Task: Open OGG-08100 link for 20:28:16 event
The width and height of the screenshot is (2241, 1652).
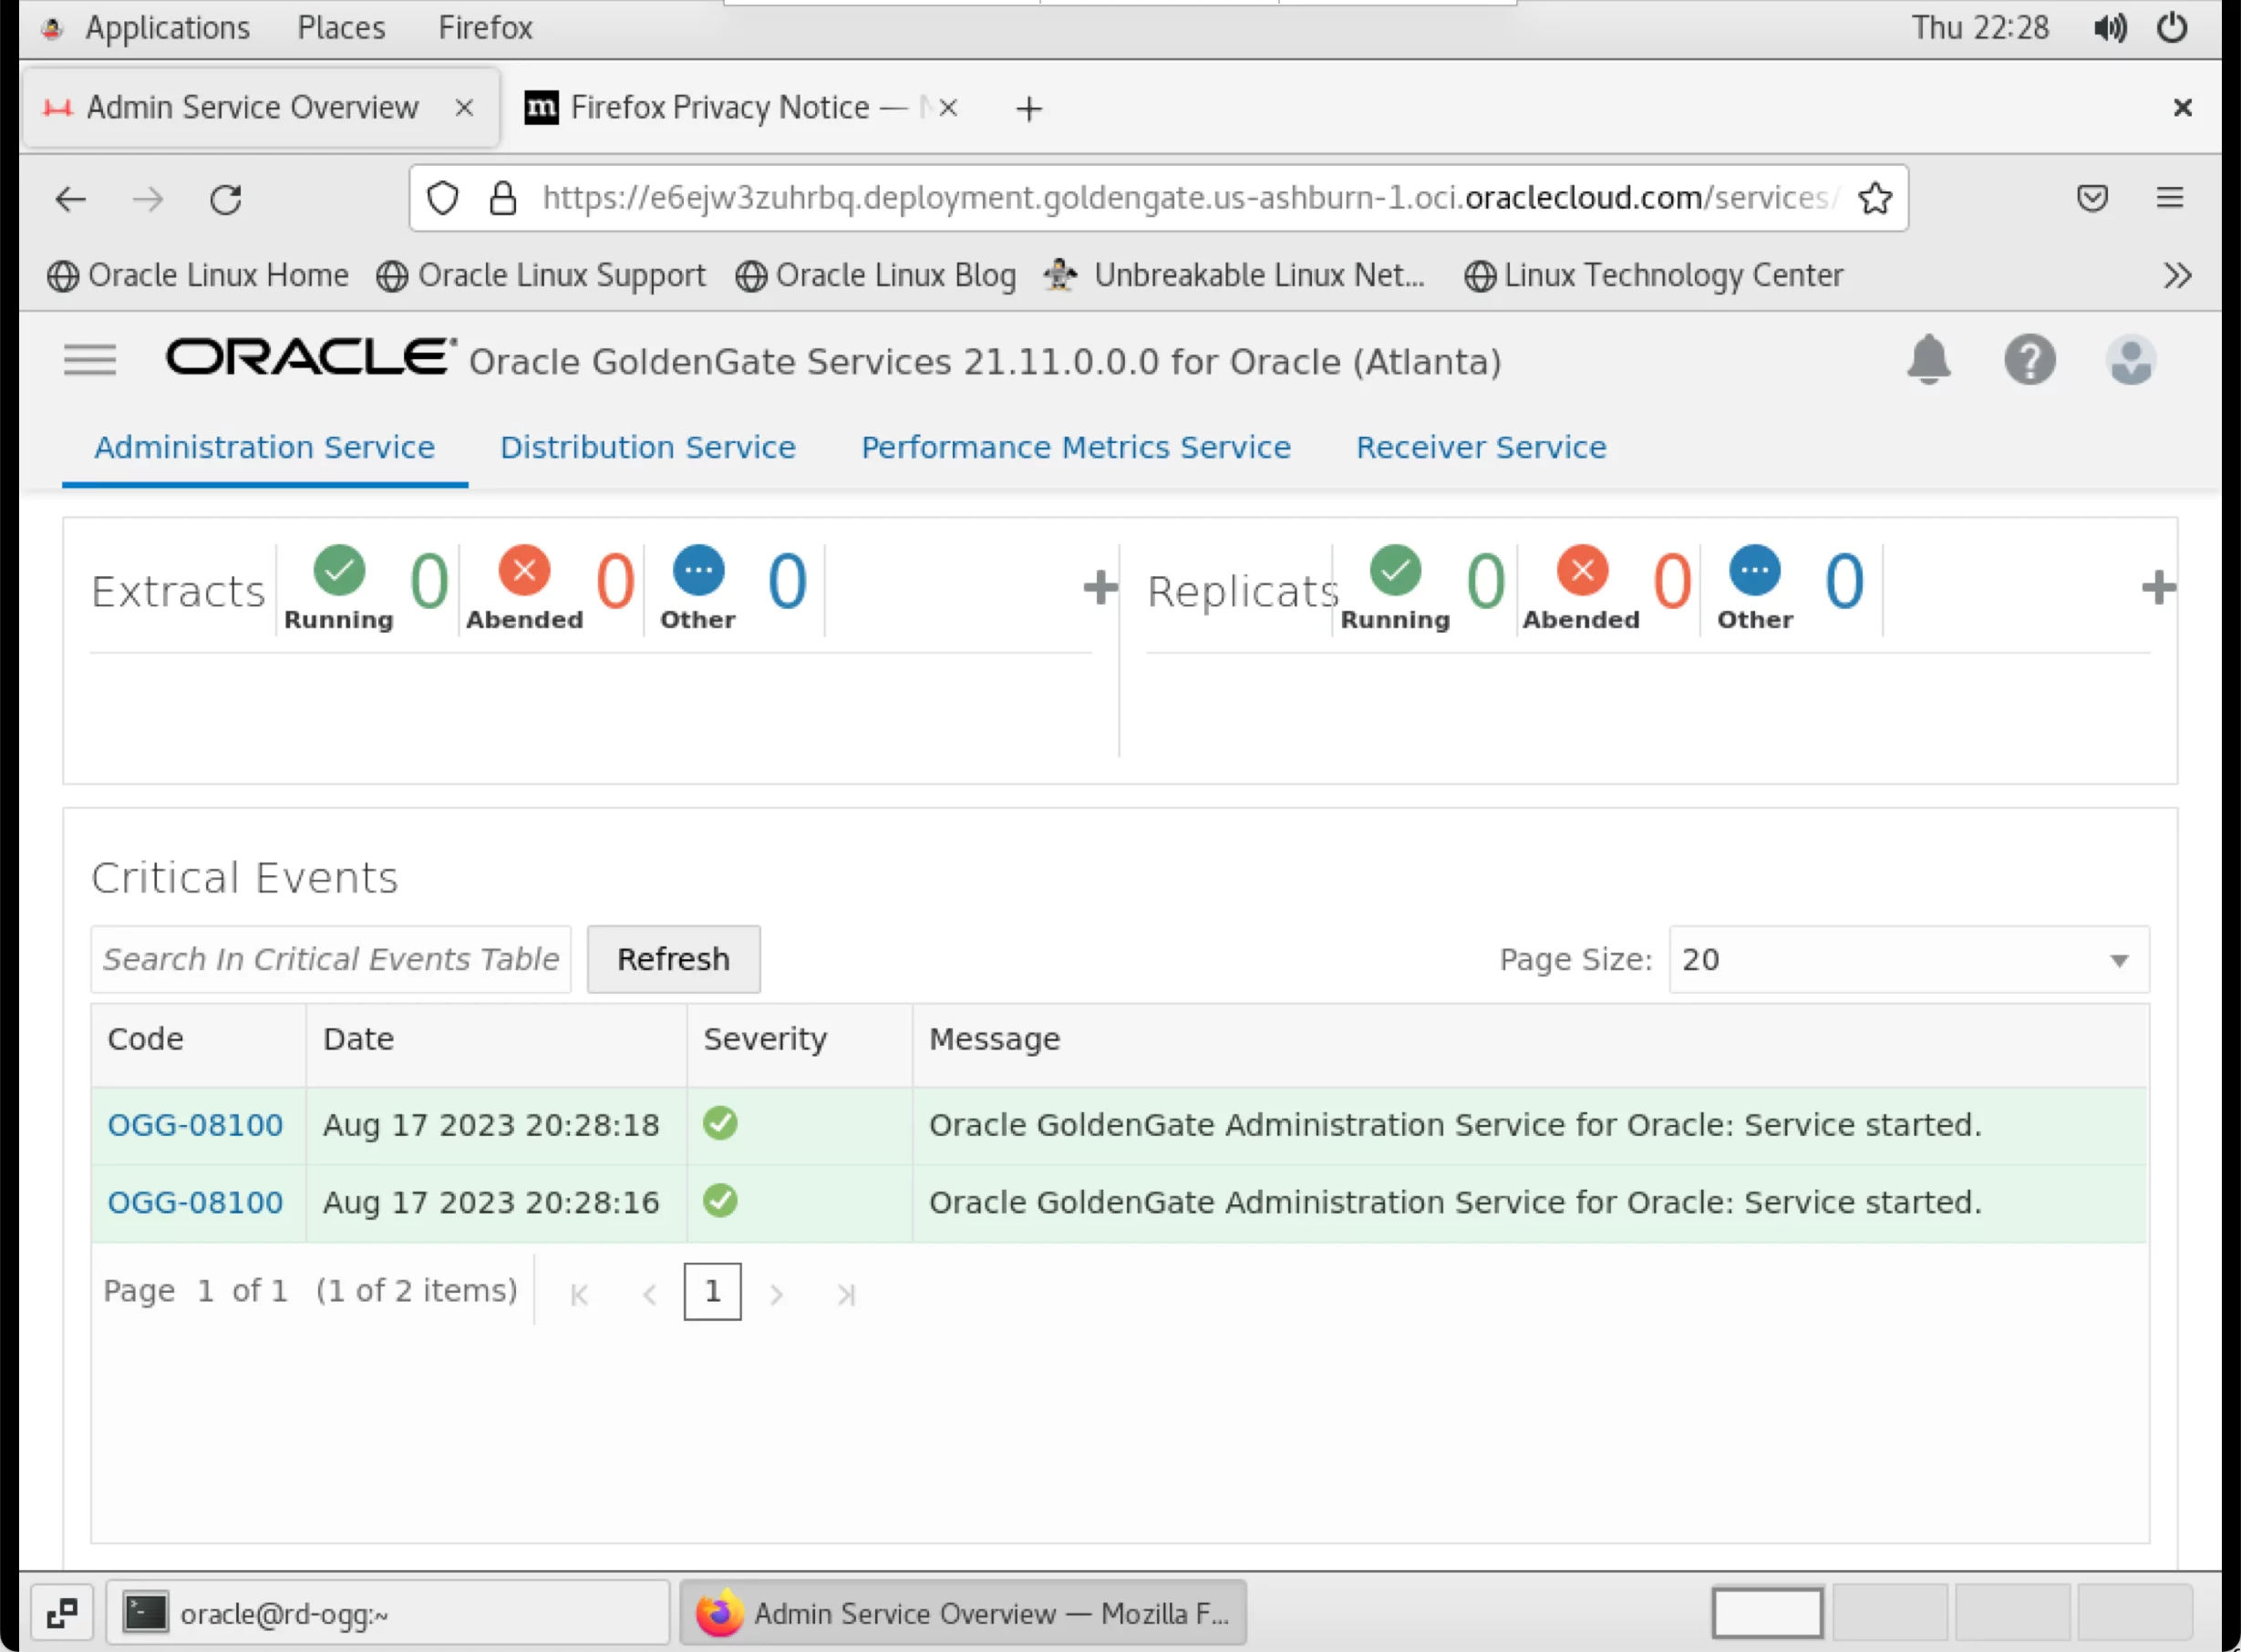Action: 195,1202
